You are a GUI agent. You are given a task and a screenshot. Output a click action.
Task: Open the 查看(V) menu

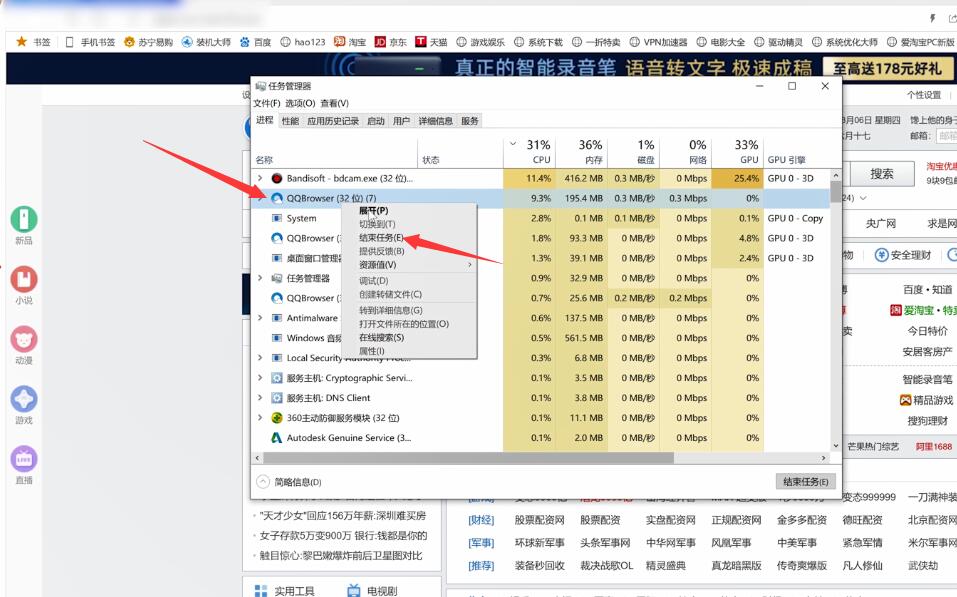click(334, 103)
